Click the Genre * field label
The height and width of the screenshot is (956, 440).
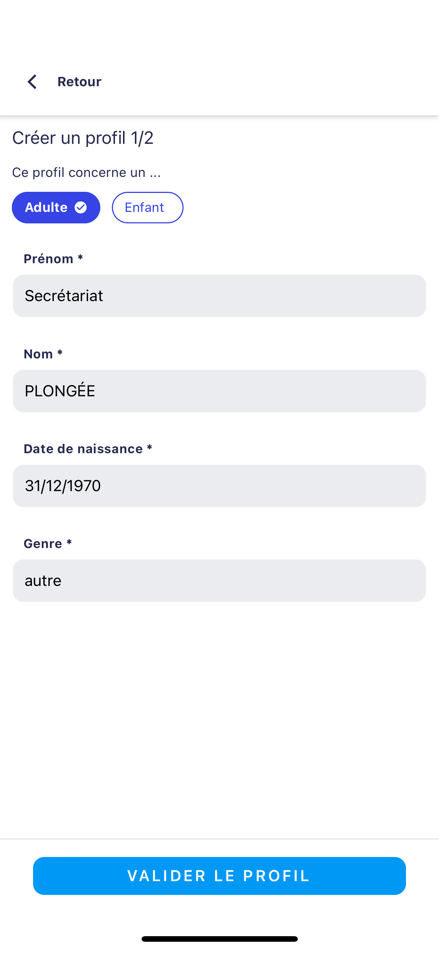click(48, 544)
